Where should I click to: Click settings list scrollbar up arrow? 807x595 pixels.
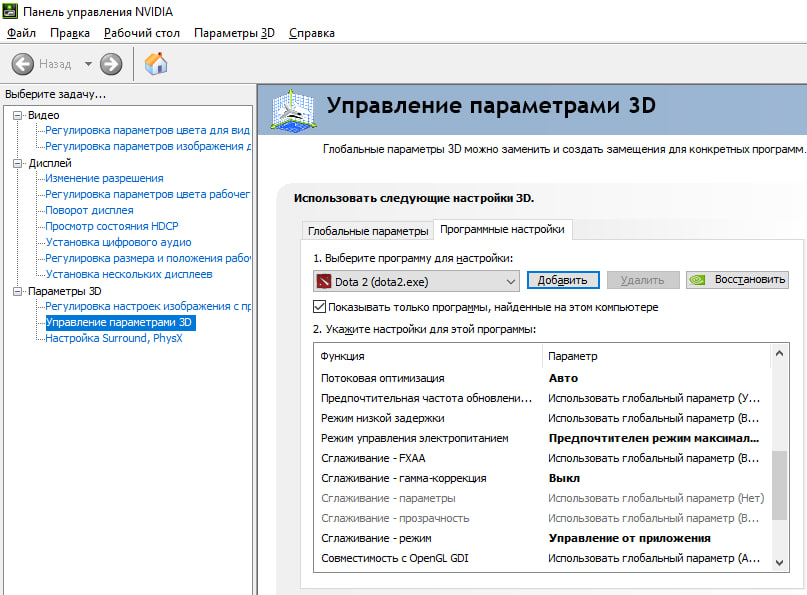[x=779, y=354]
